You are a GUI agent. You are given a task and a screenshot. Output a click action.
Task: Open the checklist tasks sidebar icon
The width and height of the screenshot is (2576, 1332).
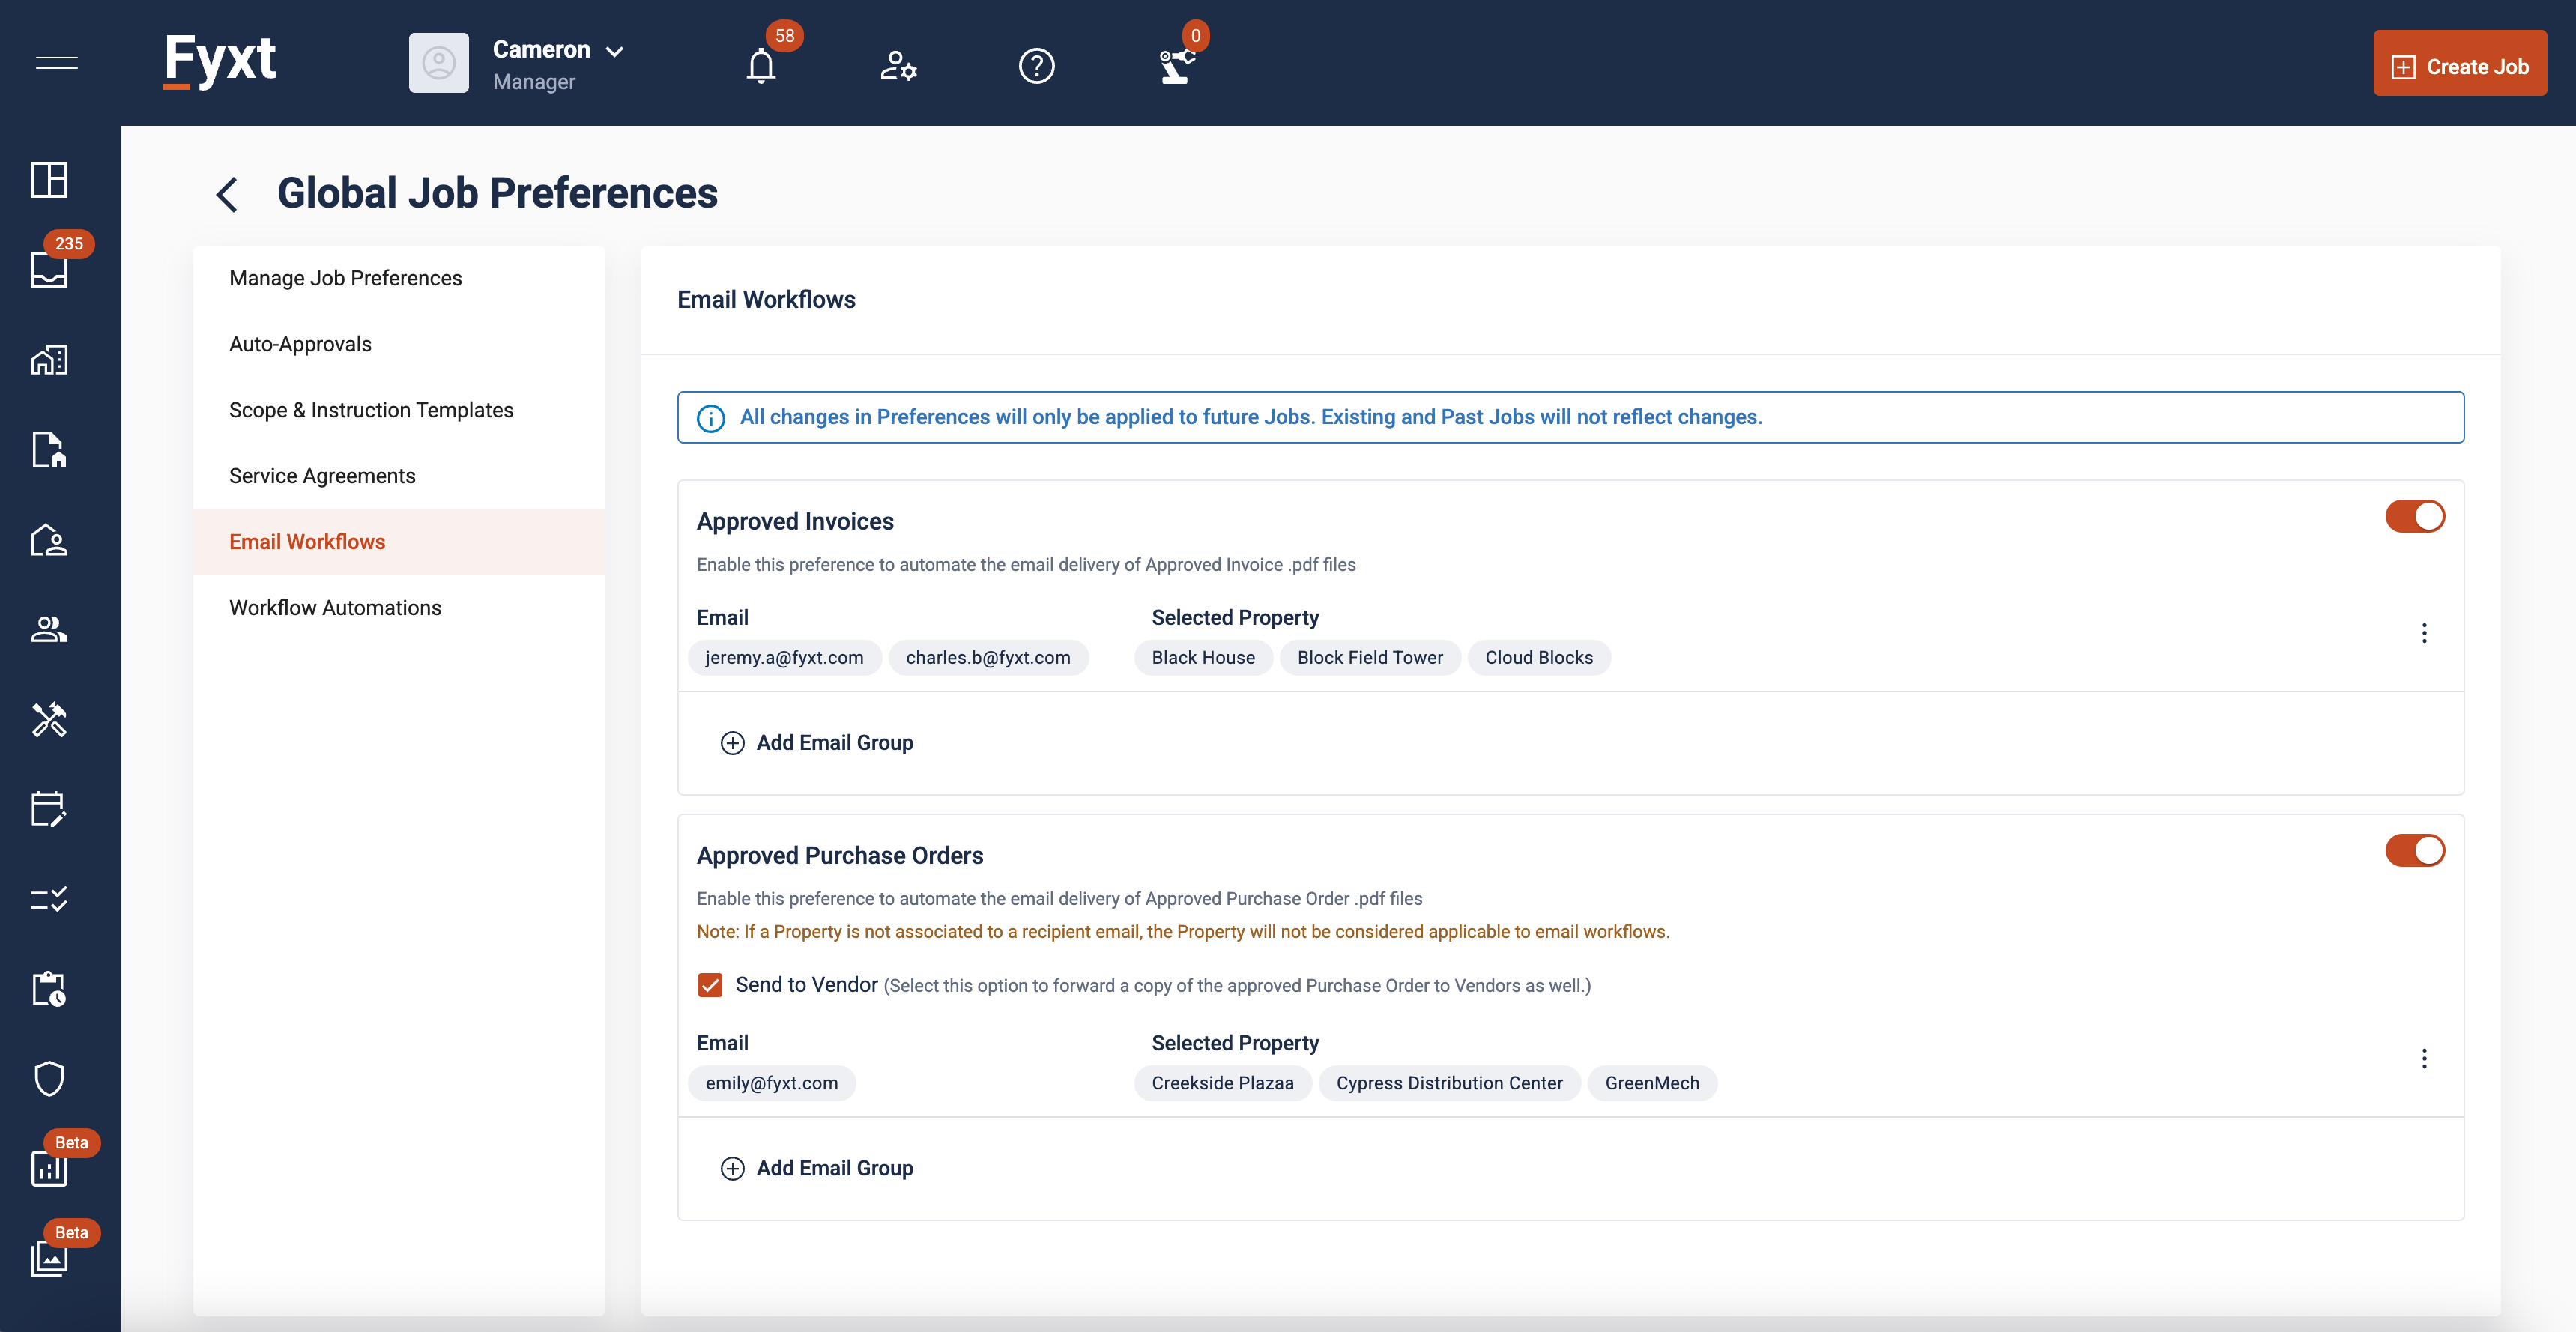pos(49,899)
